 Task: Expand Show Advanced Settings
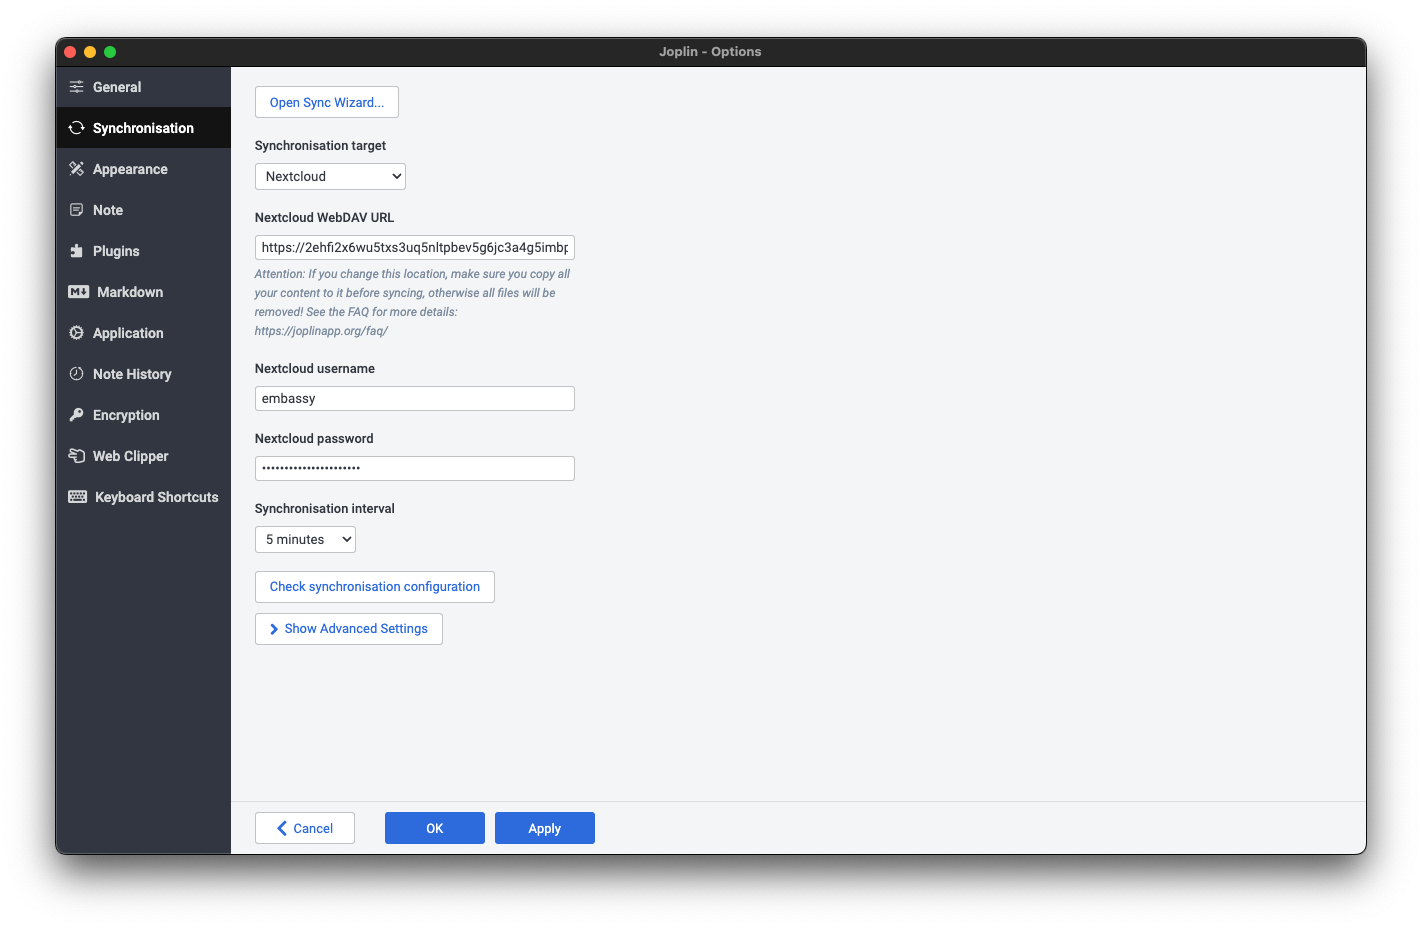pos(348,629)
